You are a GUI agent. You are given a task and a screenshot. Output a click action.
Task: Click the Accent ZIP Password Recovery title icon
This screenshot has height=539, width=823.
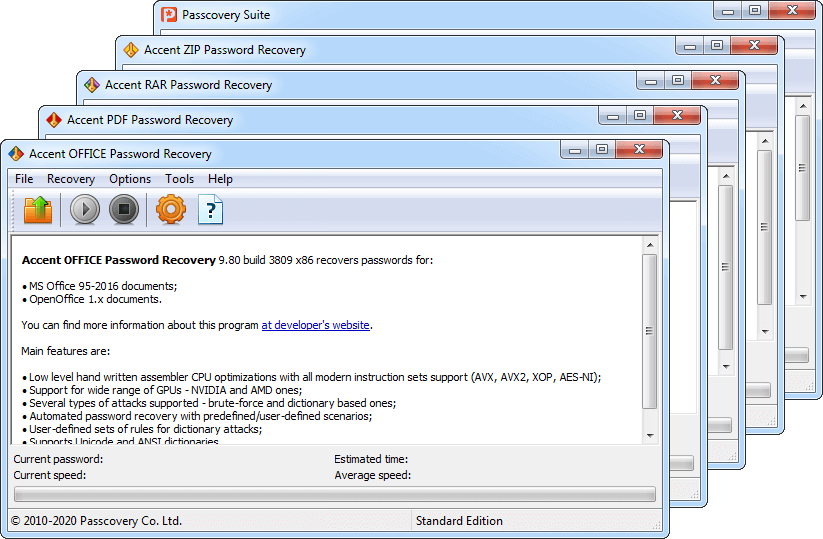coord(131,50)
